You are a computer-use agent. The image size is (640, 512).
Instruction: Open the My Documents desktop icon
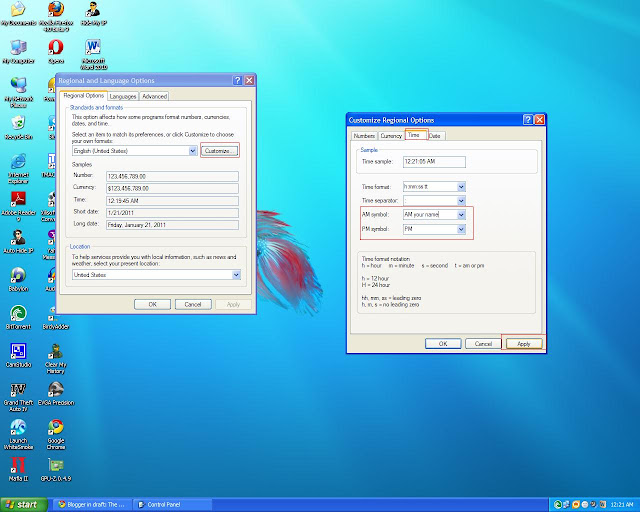point(18,13)
